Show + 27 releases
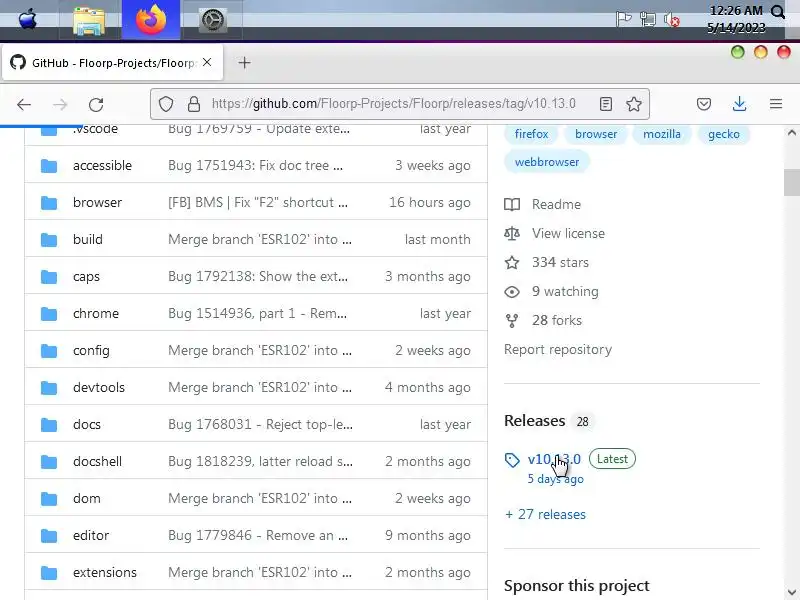The image size is (800, 600). (x=545, y=514)
